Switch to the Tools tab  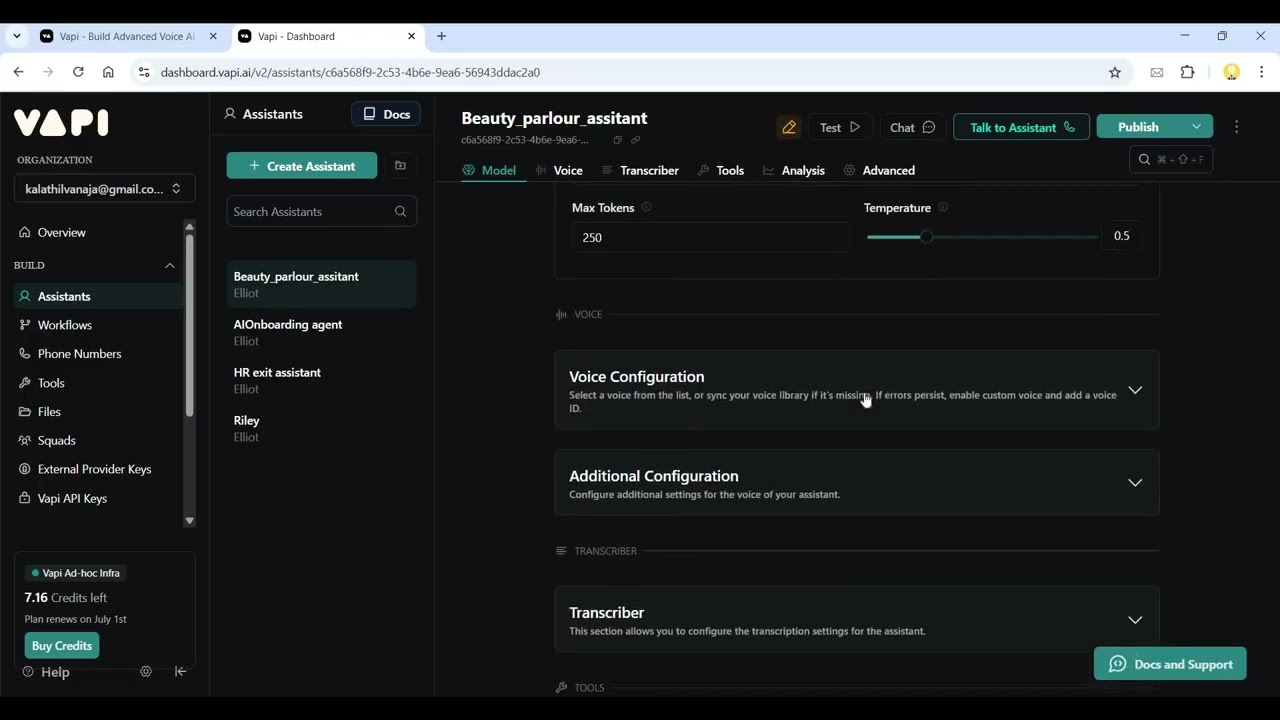[721, 170]
